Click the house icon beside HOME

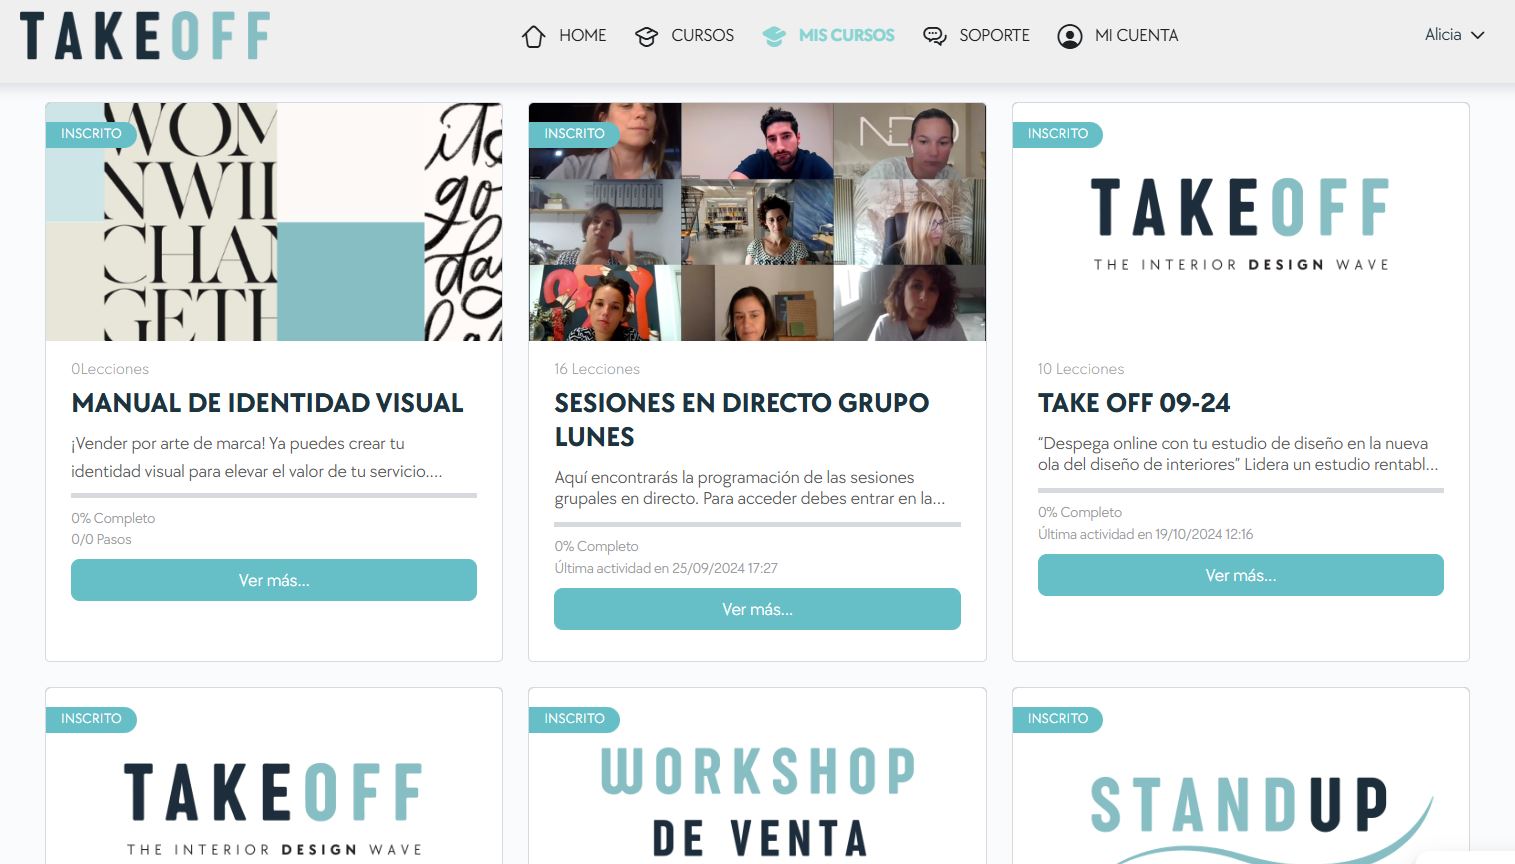coord(533,37)
